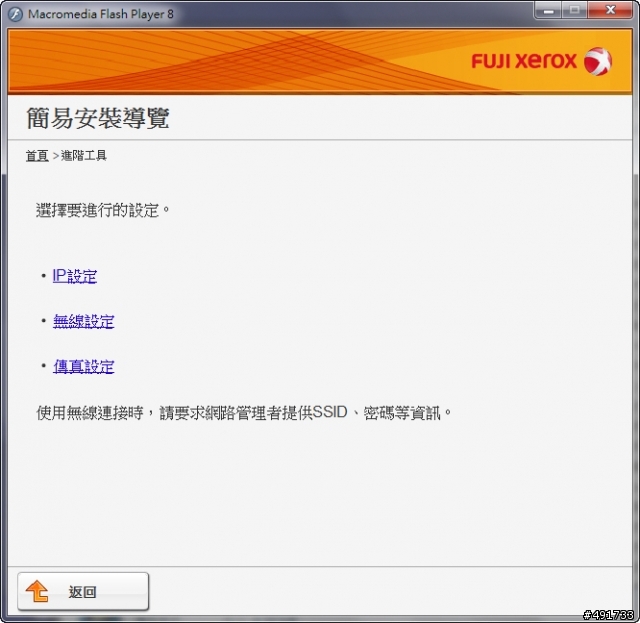
Task: Click the Macromedia Flash Player 8 title
Action: tap(101, 14)
